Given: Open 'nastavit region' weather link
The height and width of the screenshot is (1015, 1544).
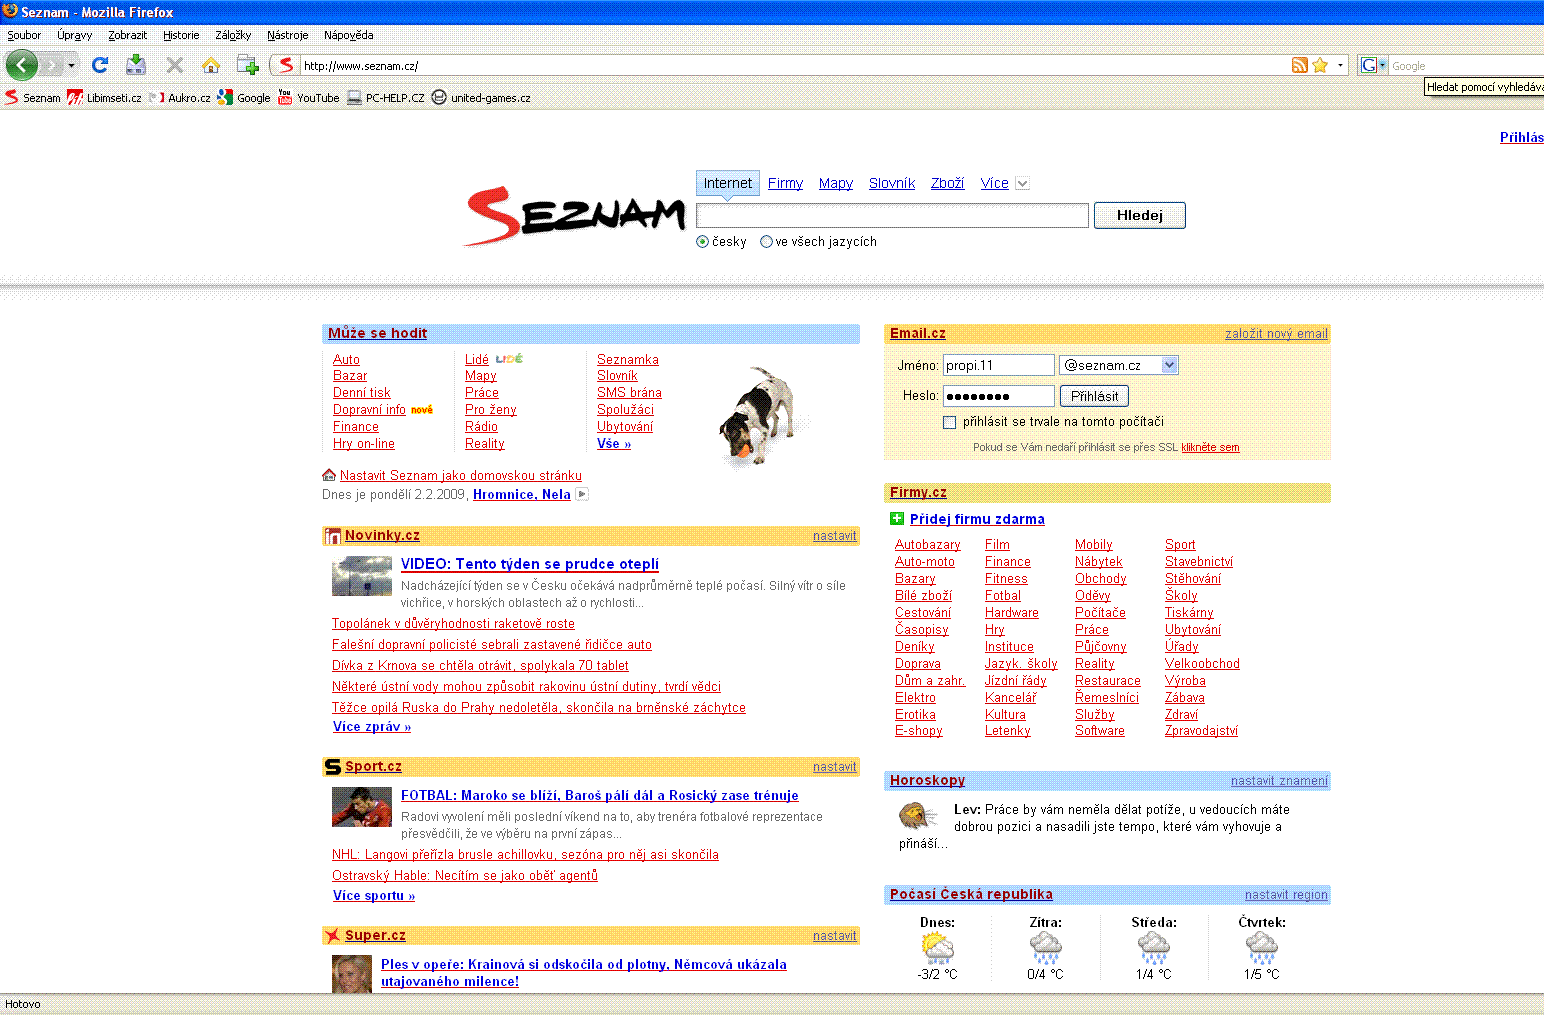Looking at the screenshot, I should click(1286, 895).
